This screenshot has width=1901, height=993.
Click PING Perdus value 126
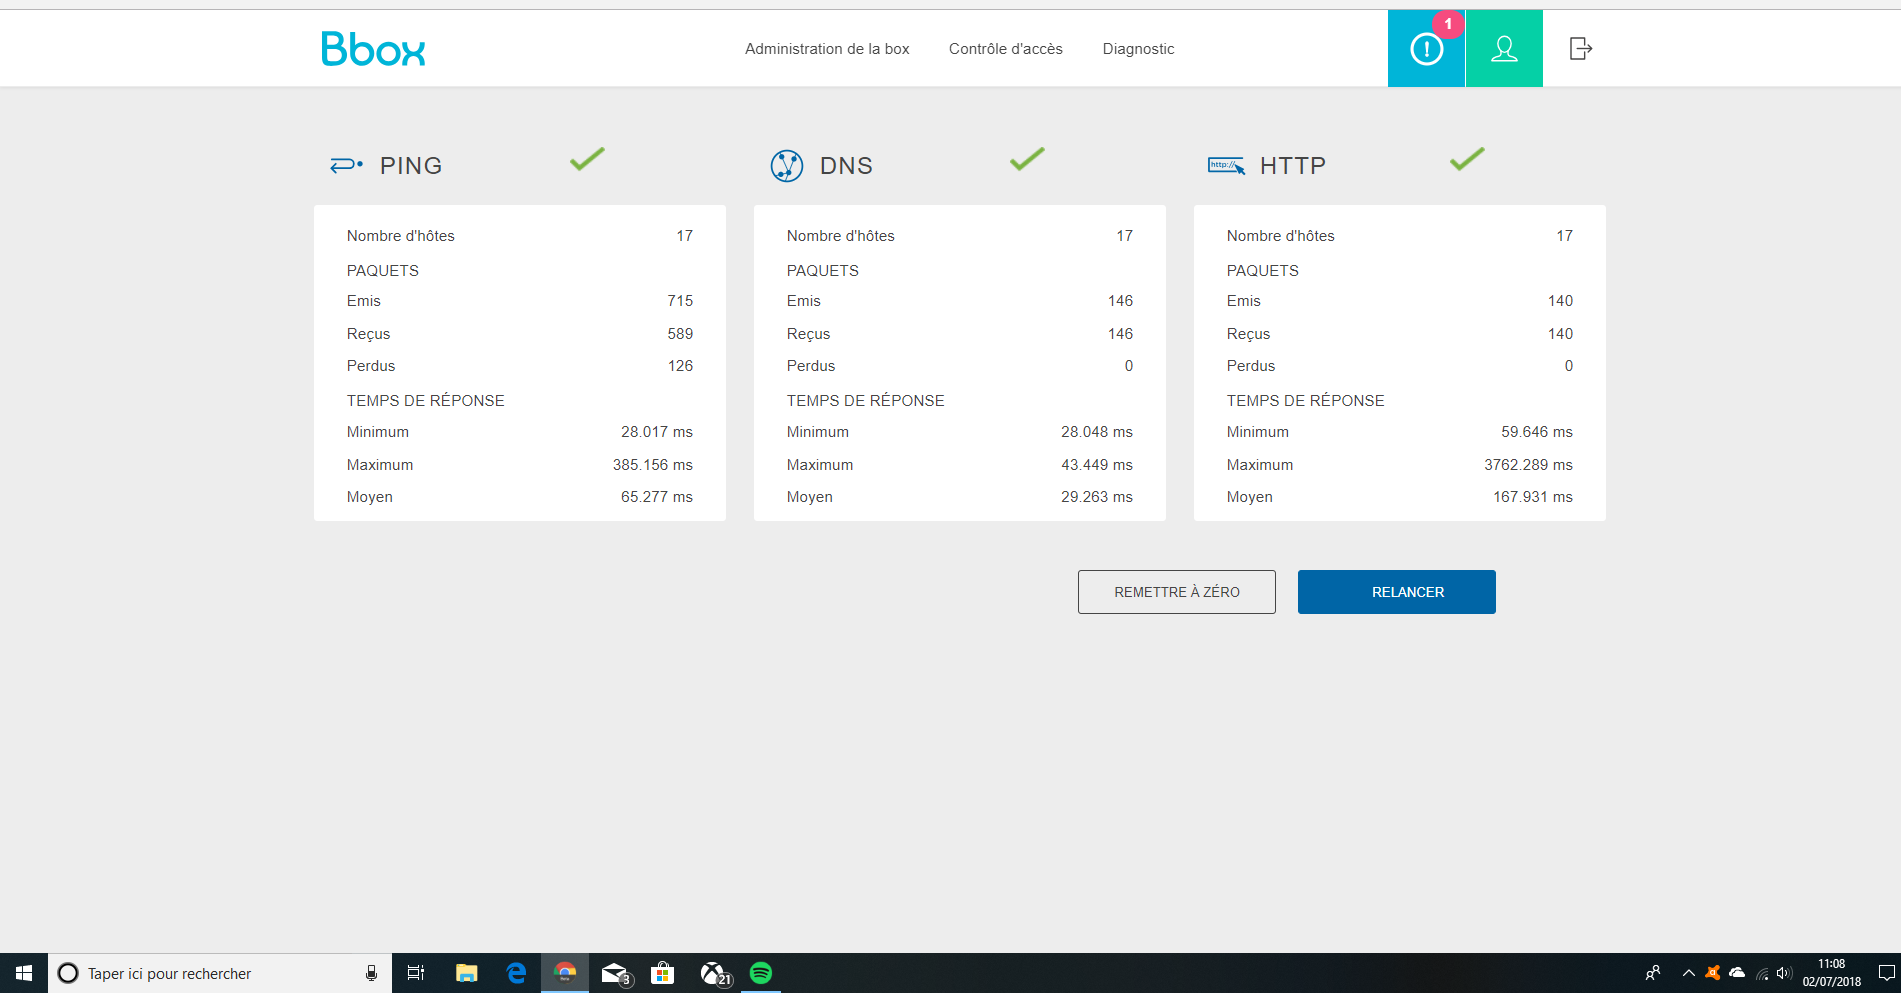pos(680,366)
